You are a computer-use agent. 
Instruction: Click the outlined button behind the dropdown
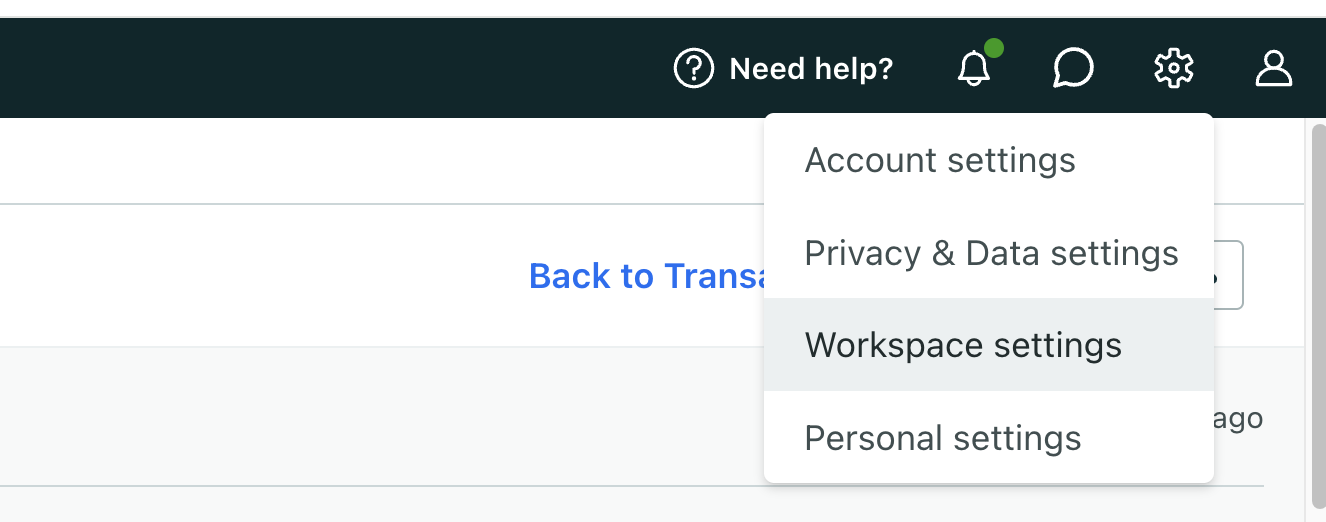pos(1230,275)
